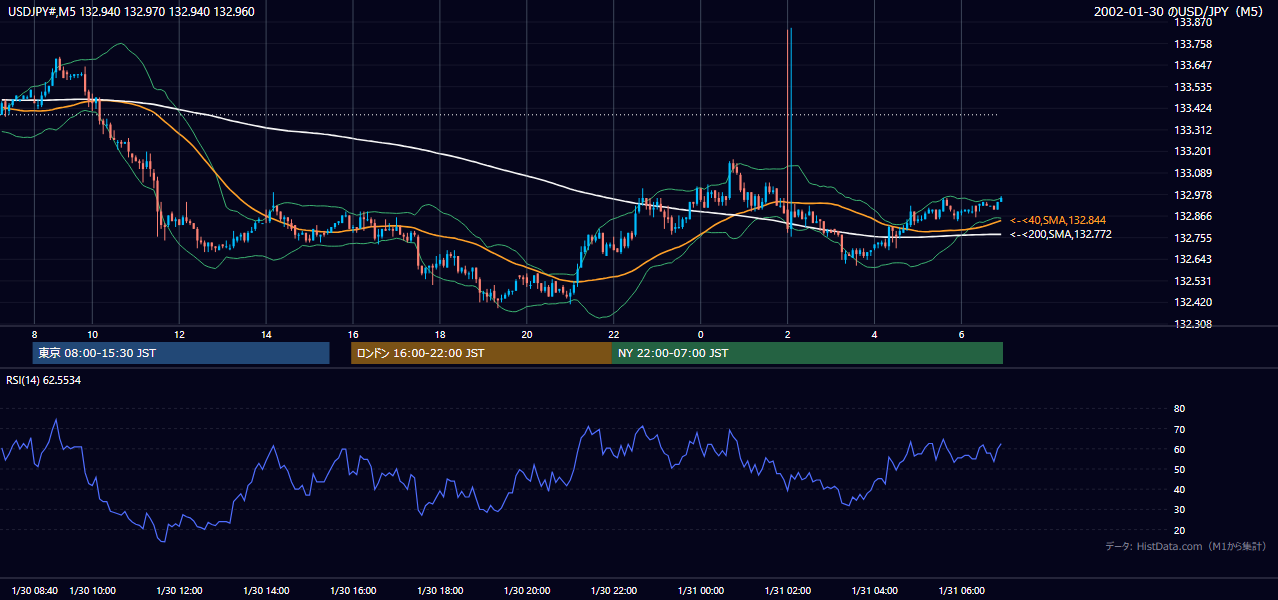This screenshot has width=1278, height=600.
Task: Click the 1/30 18:00 time label
Action: point(440,591)
